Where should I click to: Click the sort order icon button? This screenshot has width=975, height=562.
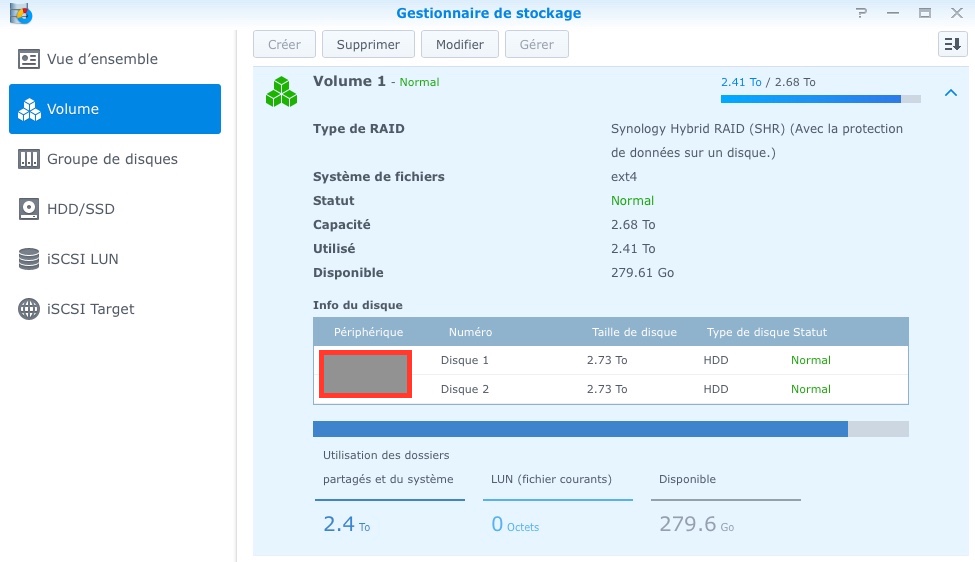[951, 44]
